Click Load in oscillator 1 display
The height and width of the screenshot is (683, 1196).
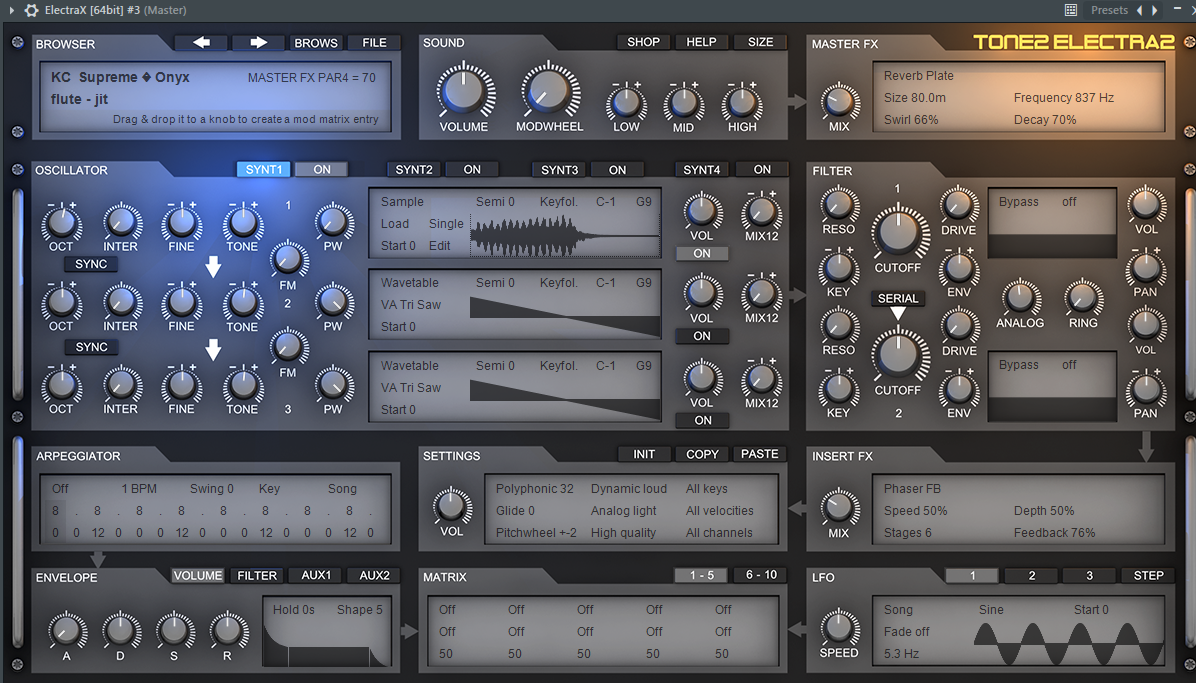pyautogui.click(x=395, y=224)
